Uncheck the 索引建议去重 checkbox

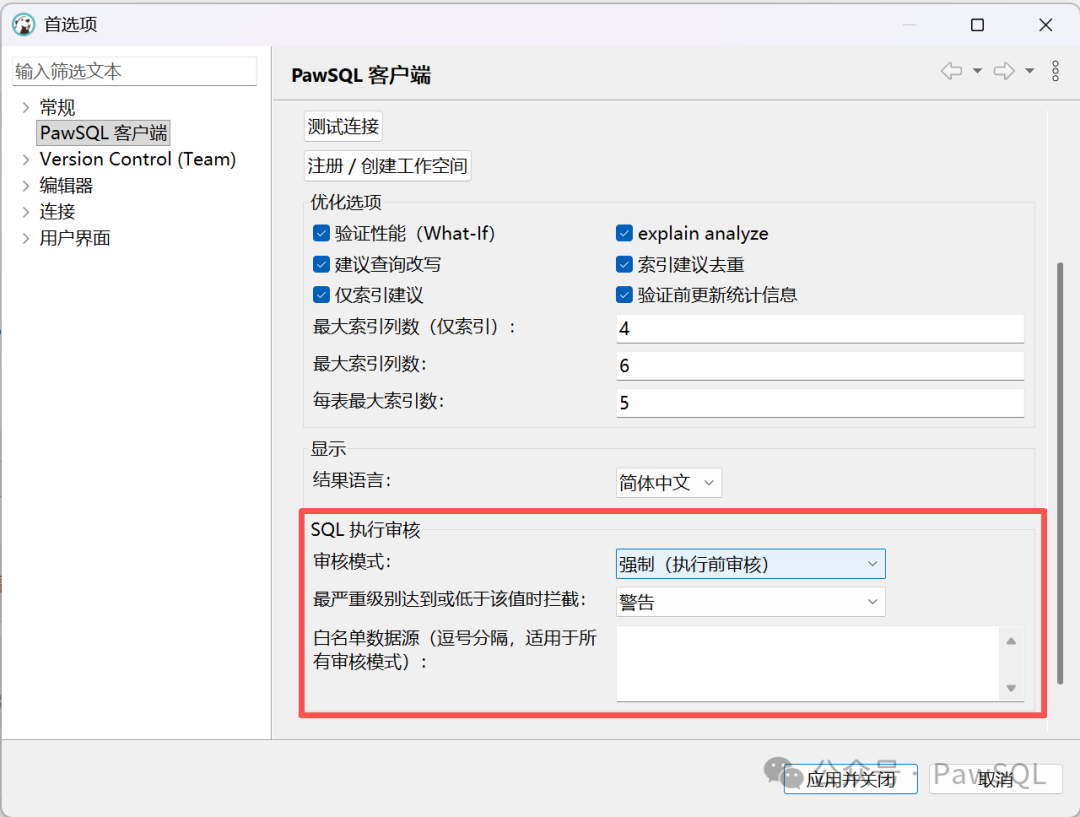(x=624, y=265)
